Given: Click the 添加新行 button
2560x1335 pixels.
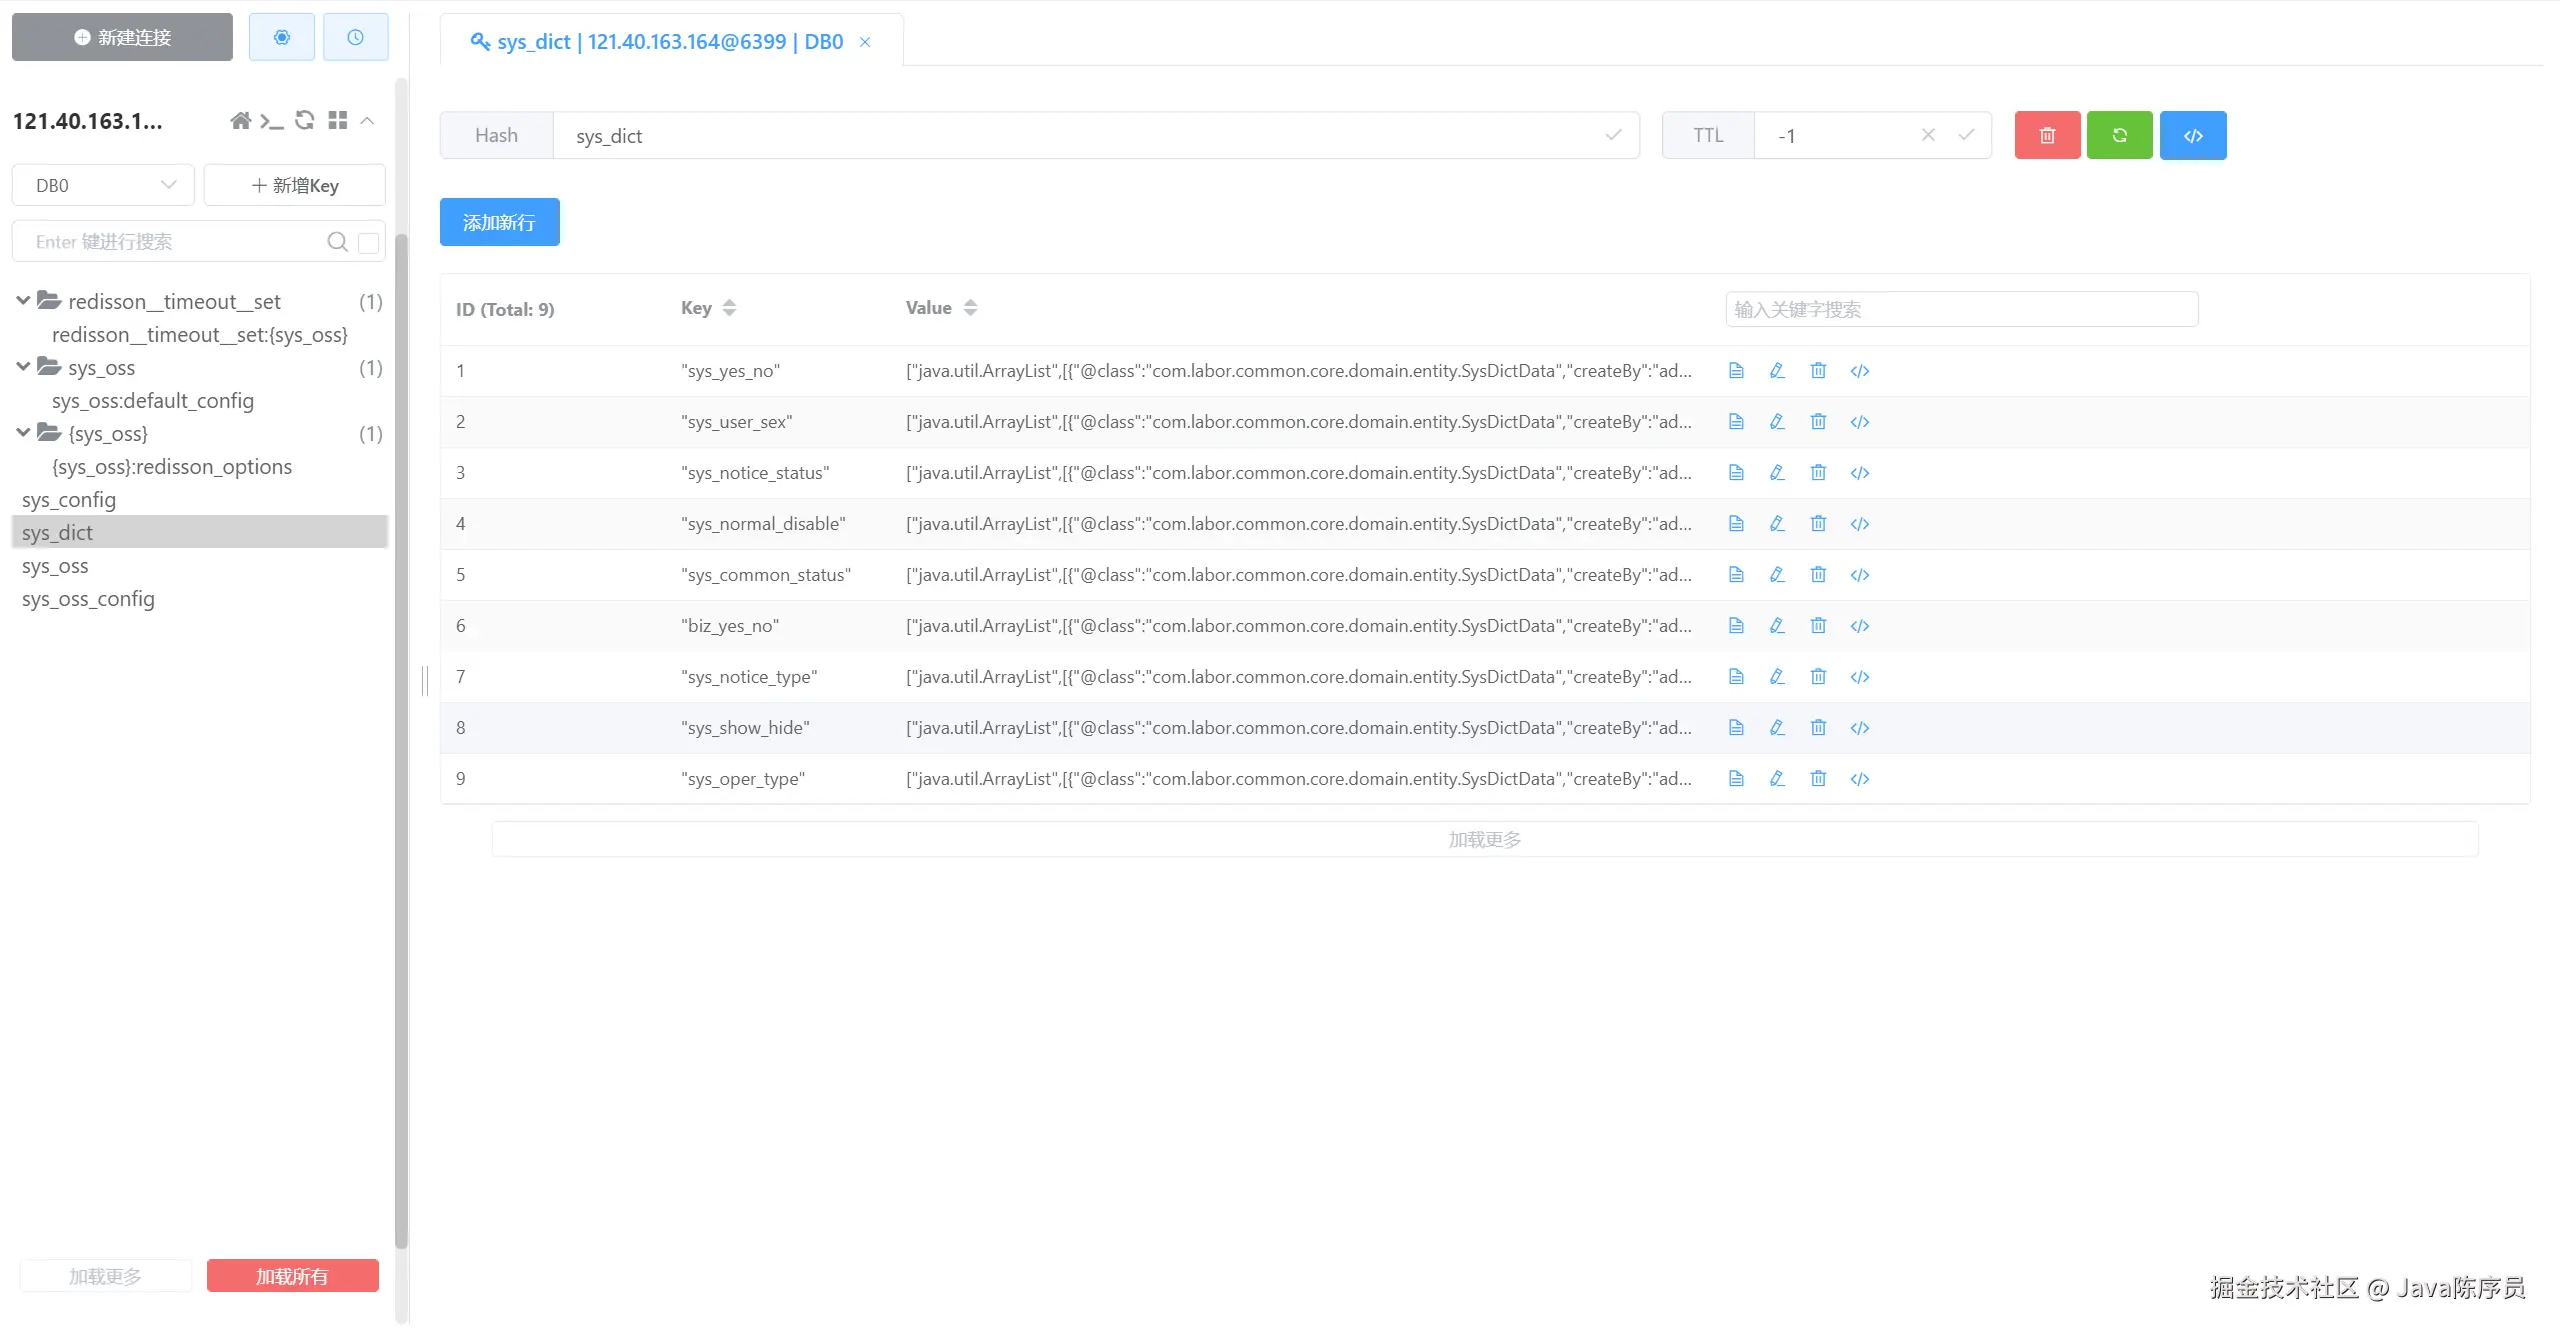Looking at the screenshot, I should (499, 222).
